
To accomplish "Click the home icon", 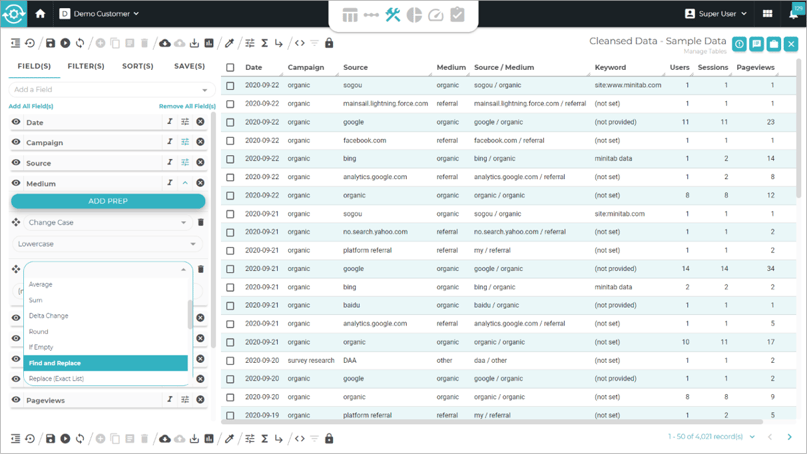I will (40, 14).
